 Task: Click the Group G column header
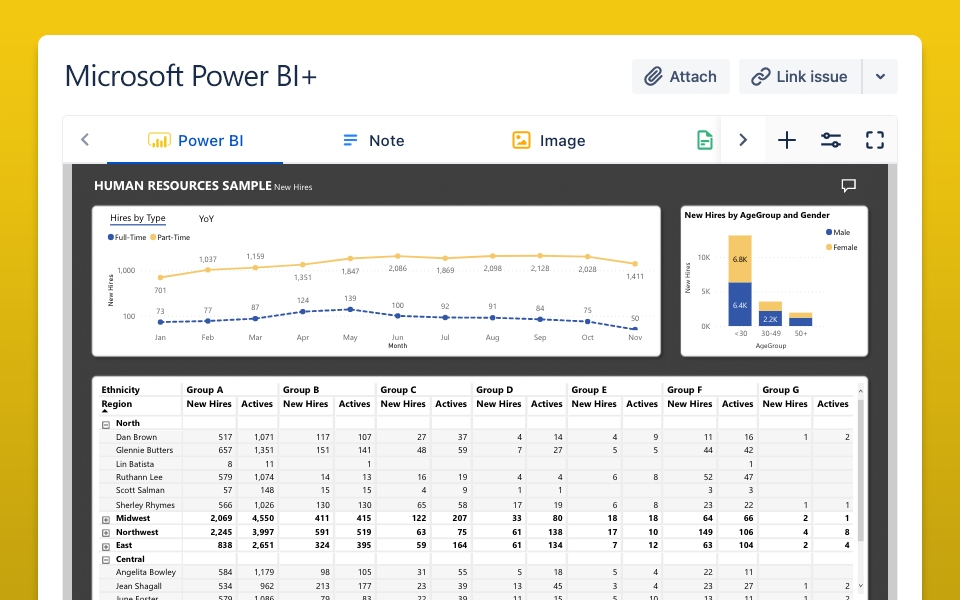point(781,389)
